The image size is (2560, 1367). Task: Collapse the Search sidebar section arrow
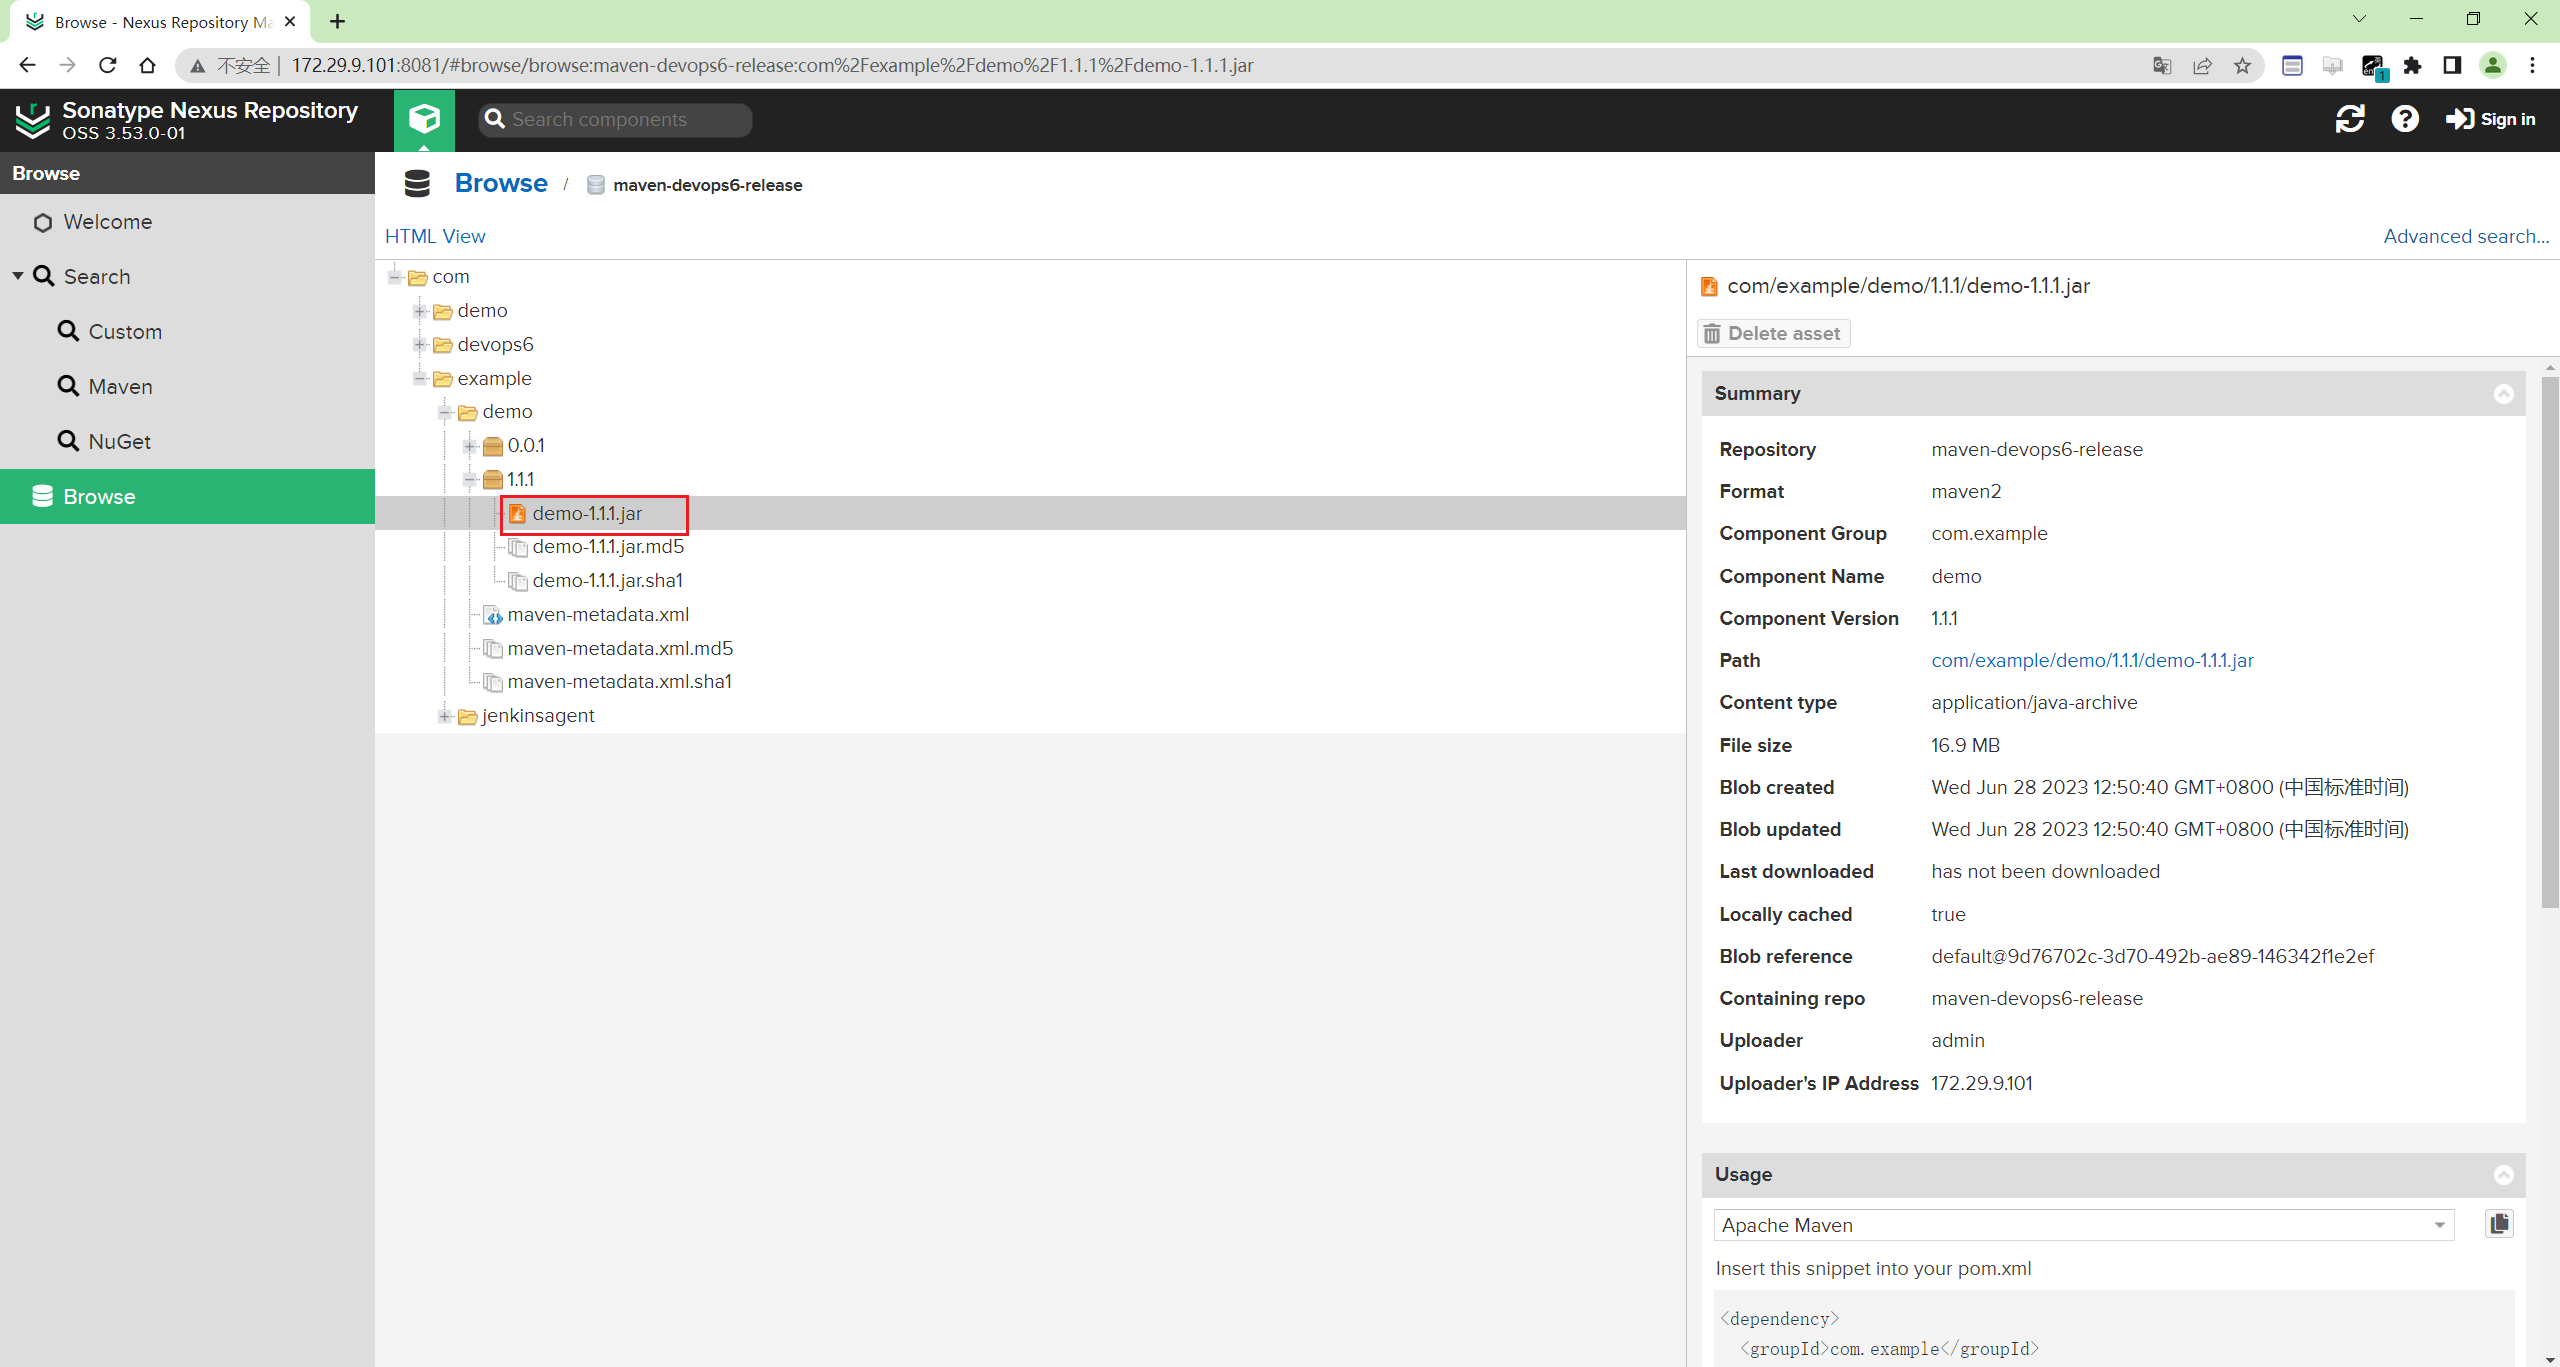coord(18,276)
